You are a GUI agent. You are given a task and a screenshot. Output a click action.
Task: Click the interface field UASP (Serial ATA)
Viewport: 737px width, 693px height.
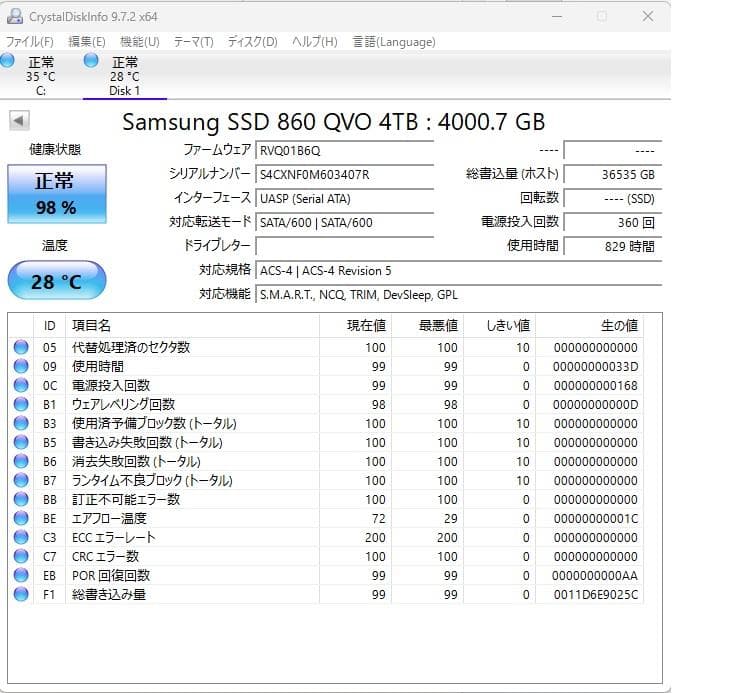(345, 198)
